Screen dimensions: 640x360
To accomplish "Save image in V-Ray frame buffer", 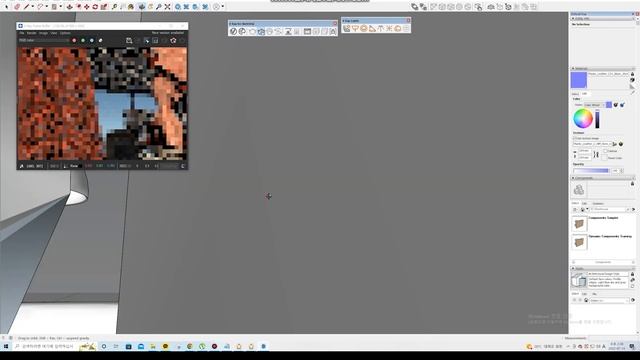I will pos(129,40).
